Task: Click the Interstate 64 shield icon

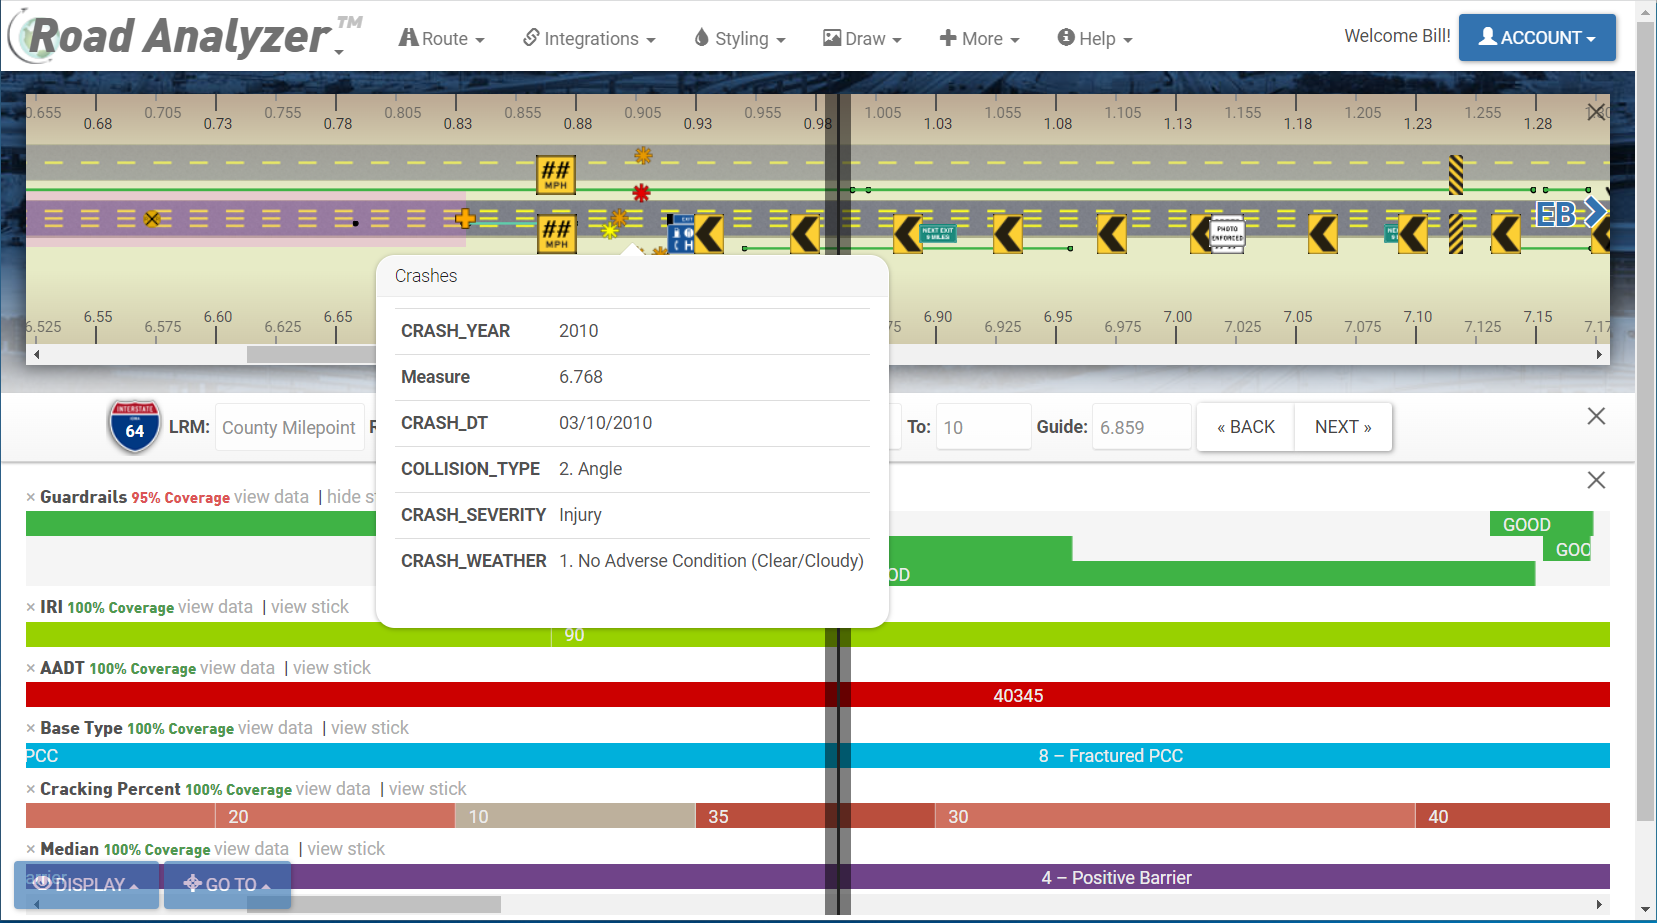Action: point(134,427)
